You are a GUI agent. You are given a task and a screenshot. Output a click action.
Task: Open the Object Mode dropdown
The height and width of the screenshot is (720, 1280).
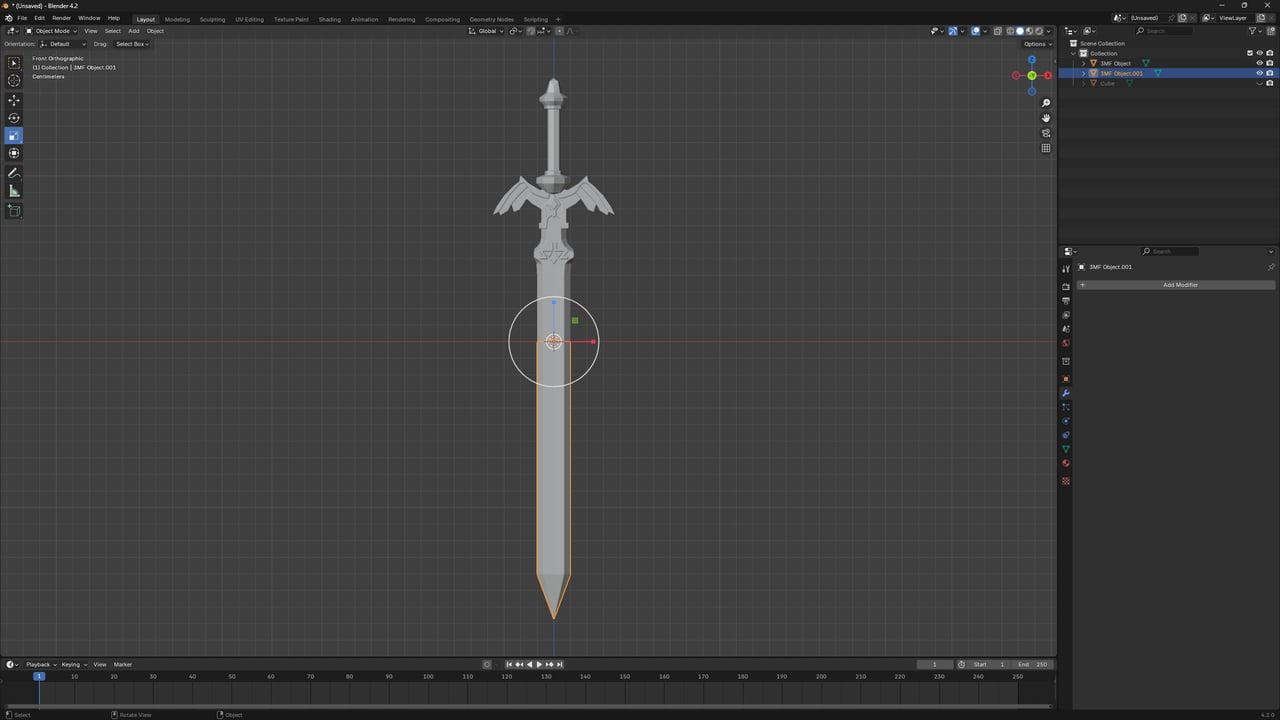(51, 31)
